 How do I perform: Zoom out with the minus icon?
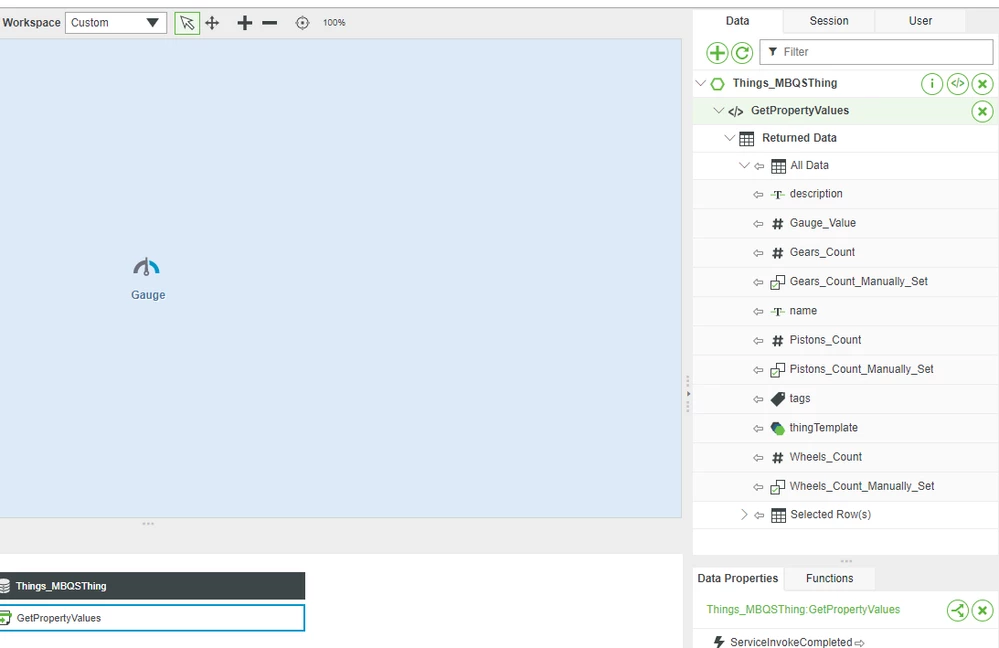pos(270,23)
